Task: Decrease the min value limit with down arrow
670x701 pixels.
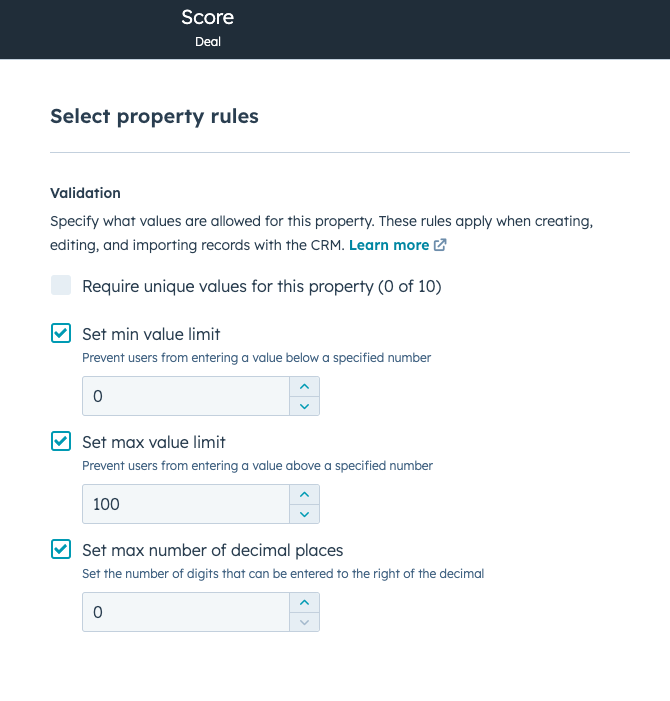Action: coord(304,406)
